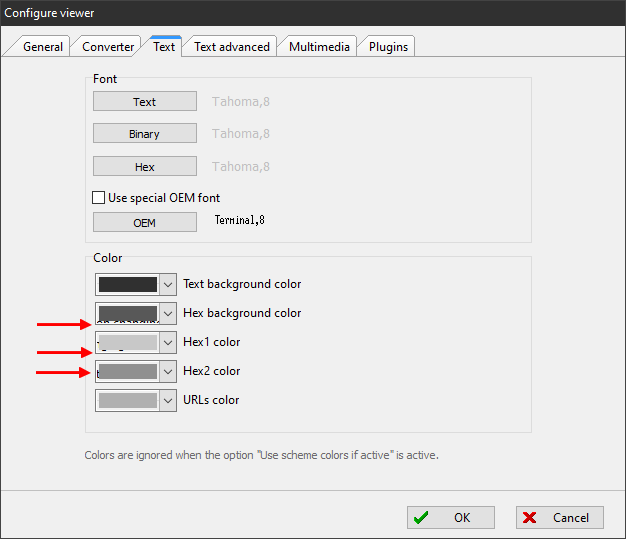Image resolution: width=626 pixels, height=539 pixels.
Task: Click the Tahoma,8 label next to Hex
Action: pos(241,166)
